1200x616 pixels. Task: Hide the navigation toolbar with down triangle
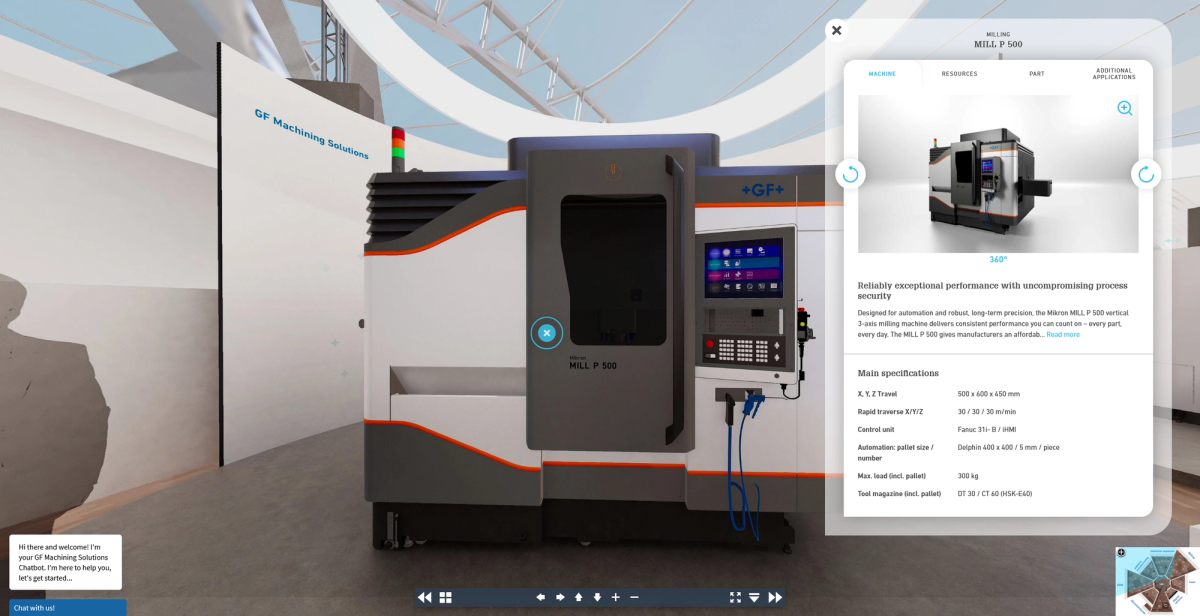(x=755, y=597)
